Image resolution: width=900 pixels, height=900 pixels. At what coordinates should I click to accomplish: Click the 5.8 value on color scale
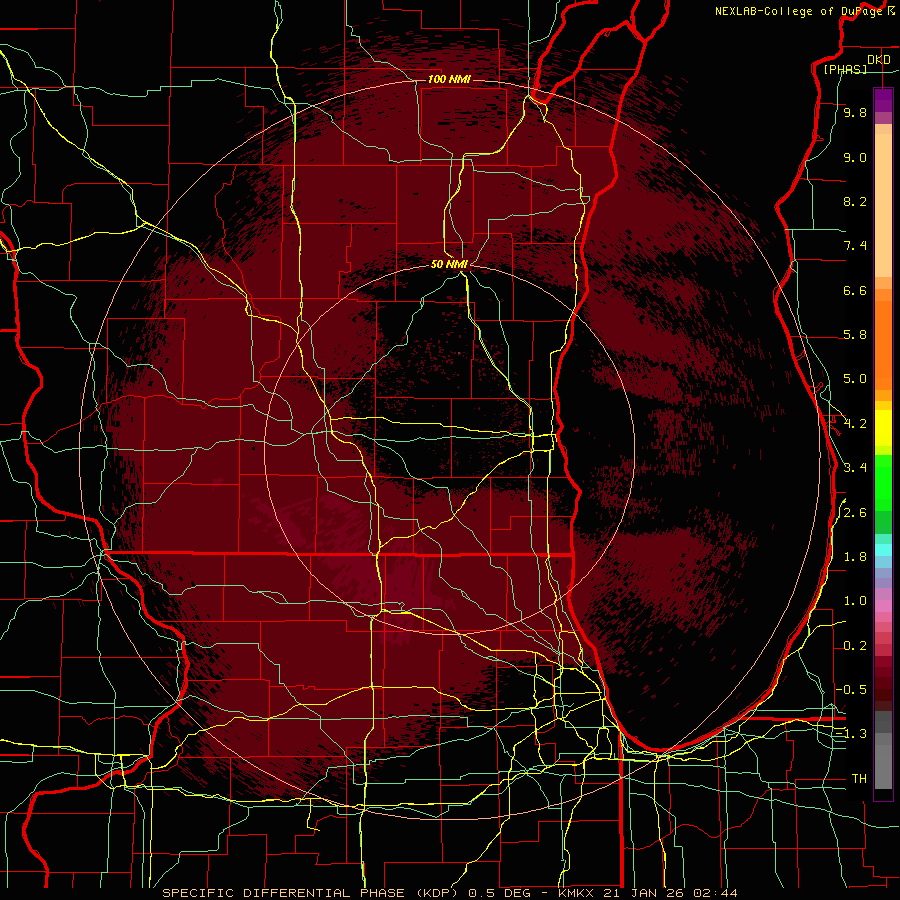[855, 335]
